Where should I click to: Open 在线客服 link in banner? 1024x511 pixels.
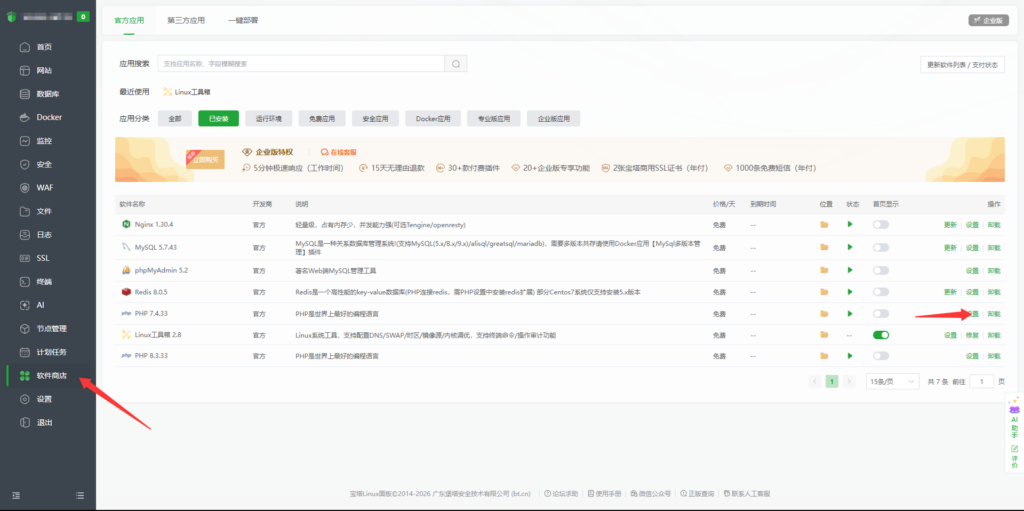[x=338, y=152]
